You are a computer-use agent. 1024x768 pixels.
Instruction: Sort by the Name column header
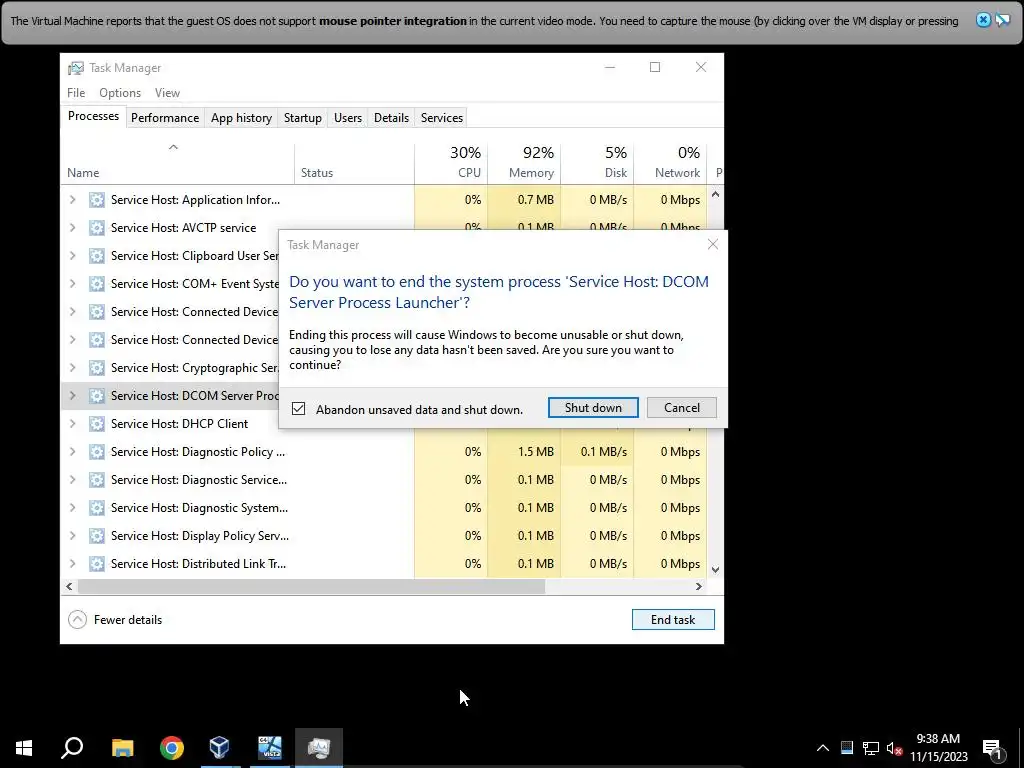click(x=178, y=163)
